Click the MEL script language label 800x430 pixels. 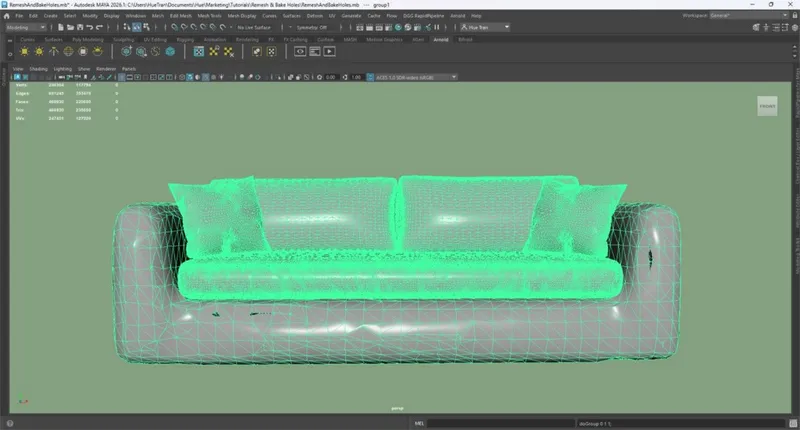click(419, 423)
